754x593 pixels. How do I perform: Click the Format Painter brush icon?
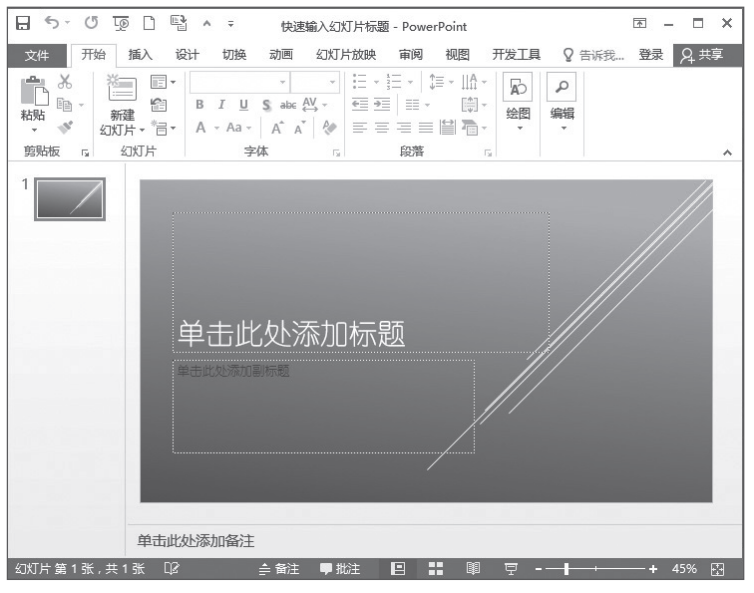coord(65,127)
